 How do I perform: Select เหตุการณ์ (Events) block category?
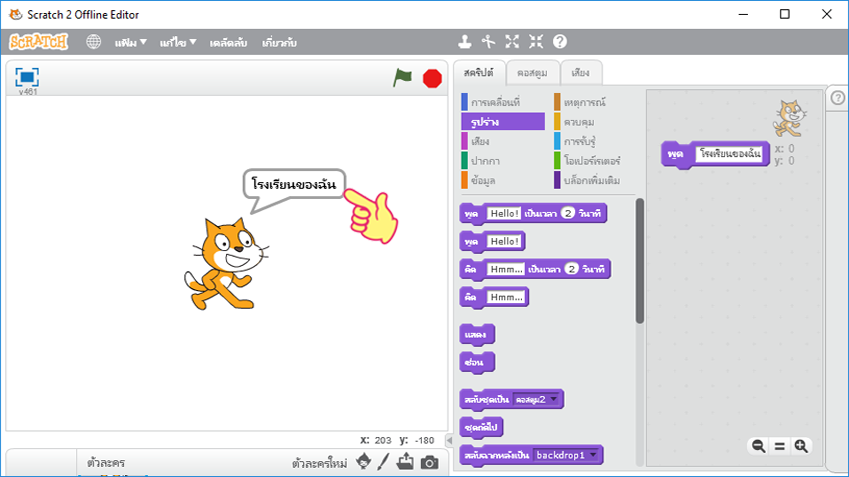pyautogui.click(x=580, y=102)
